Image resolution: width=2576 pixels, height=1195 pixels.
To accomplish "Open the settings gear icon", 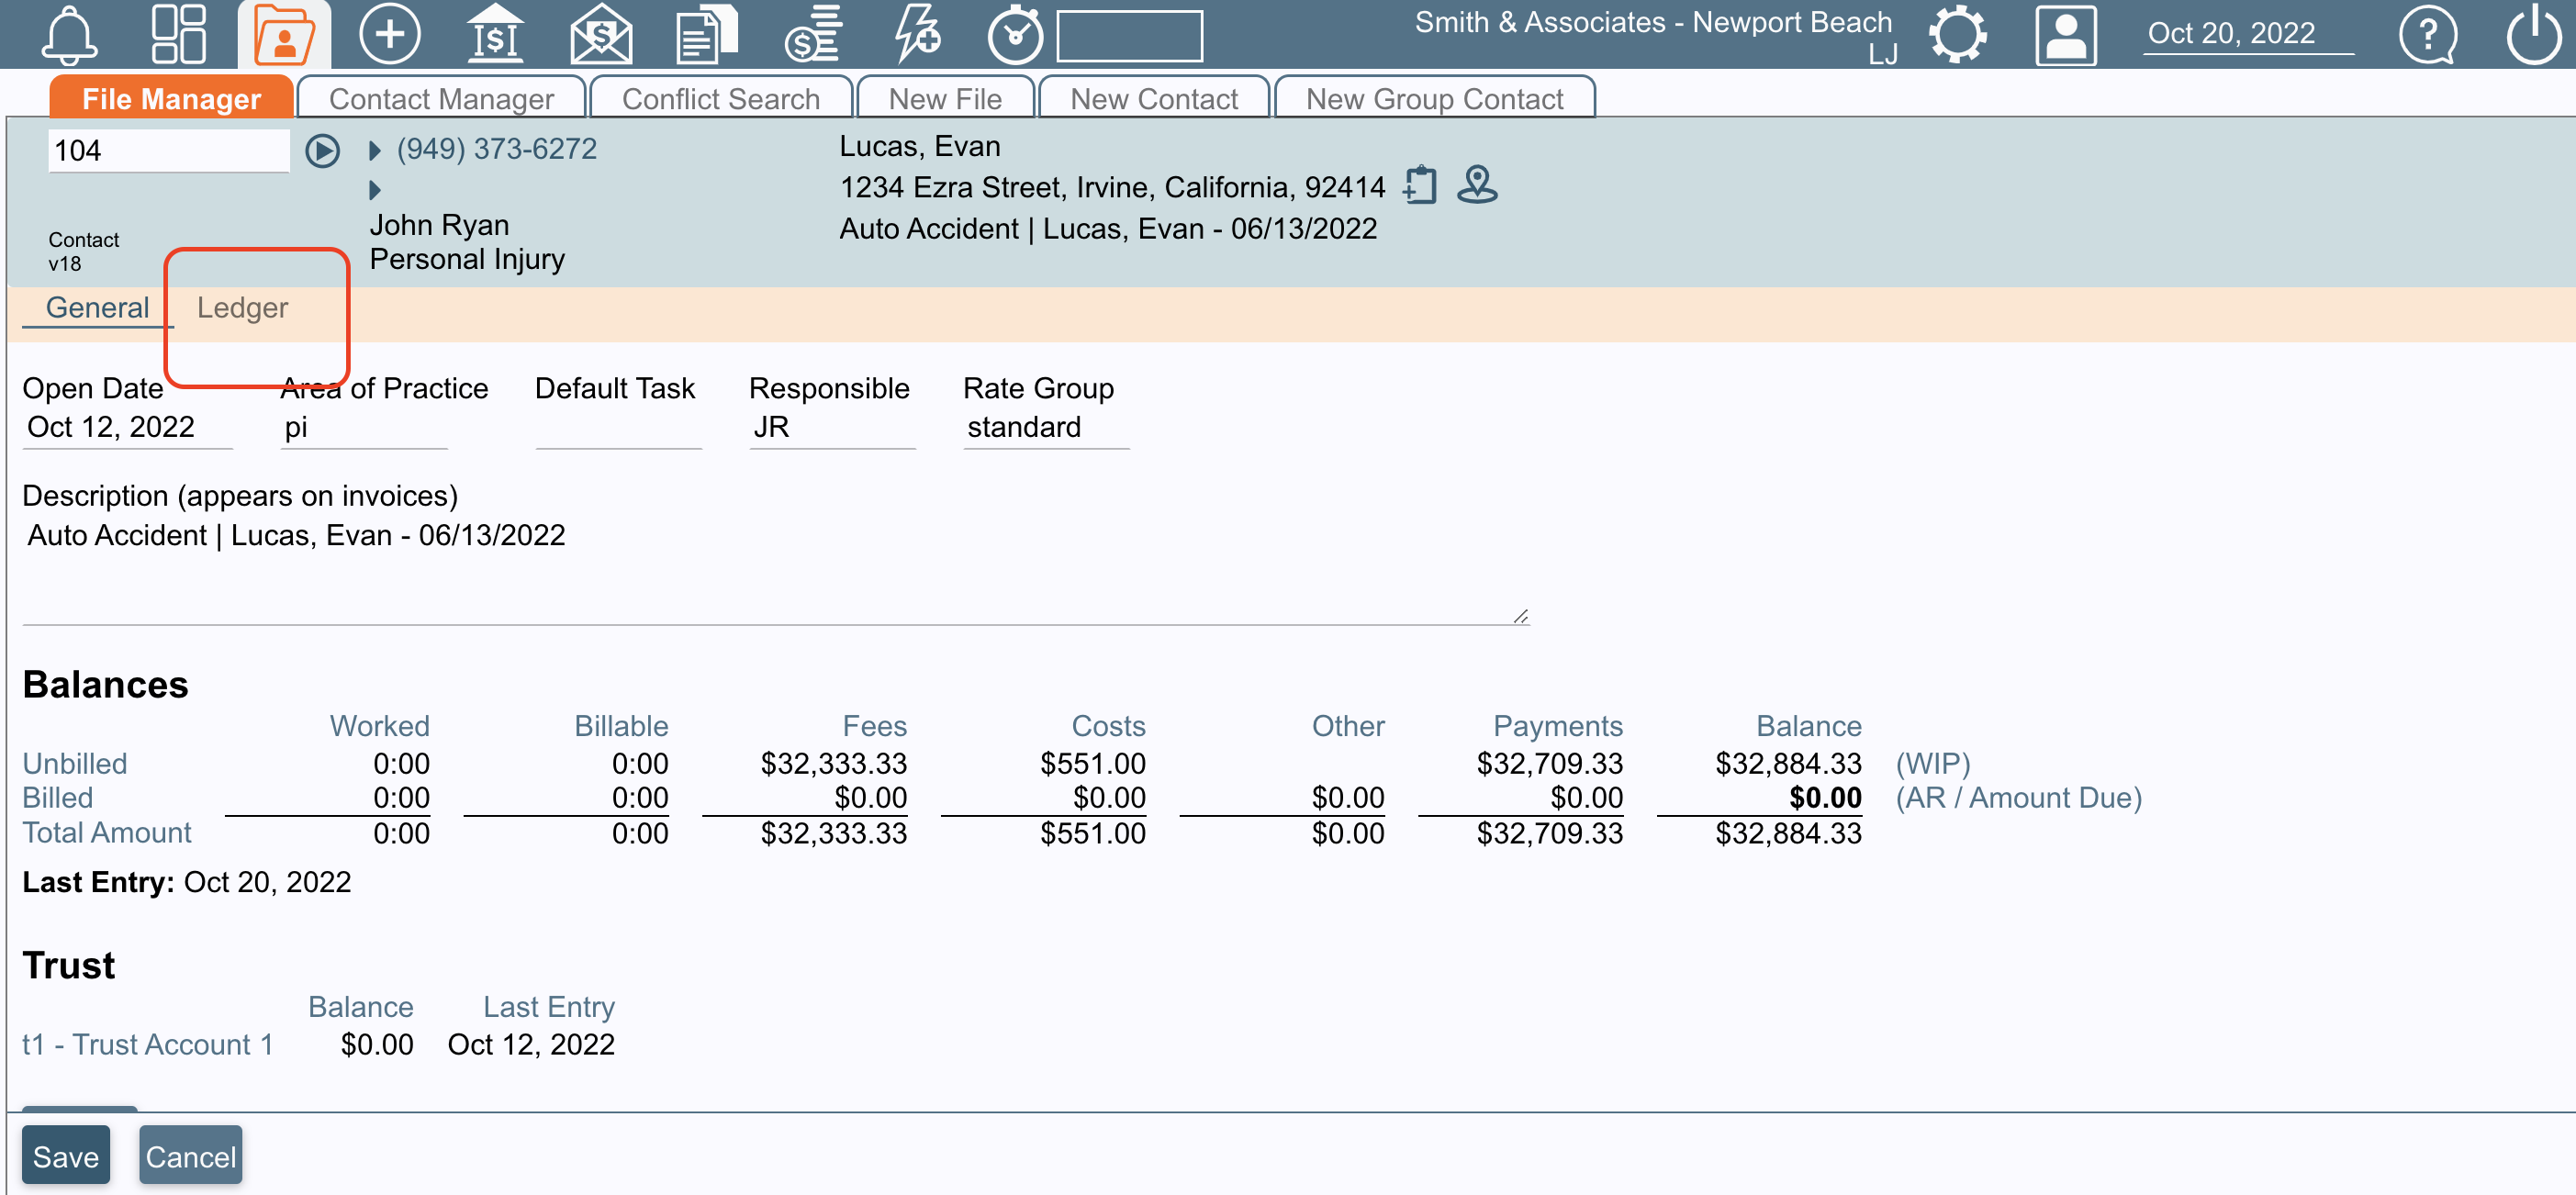I will pos(1960,33).
